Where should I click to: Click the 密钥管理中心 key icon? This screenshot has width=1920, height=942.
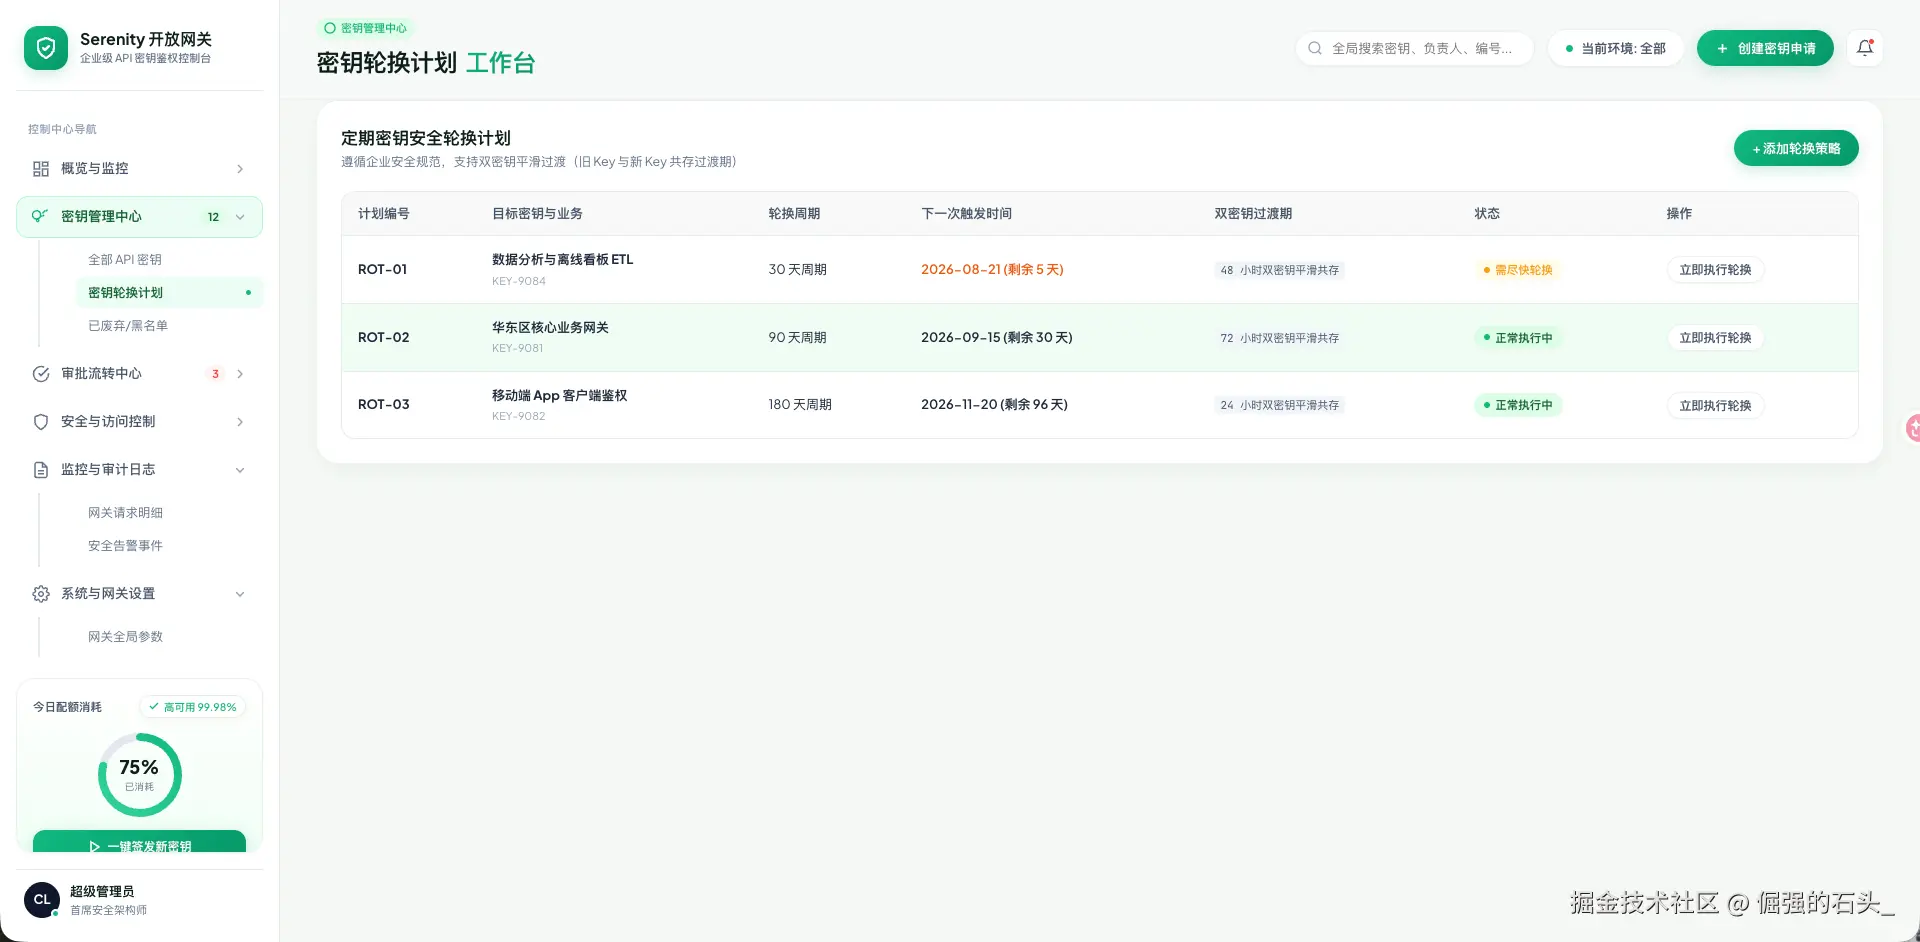40,216
